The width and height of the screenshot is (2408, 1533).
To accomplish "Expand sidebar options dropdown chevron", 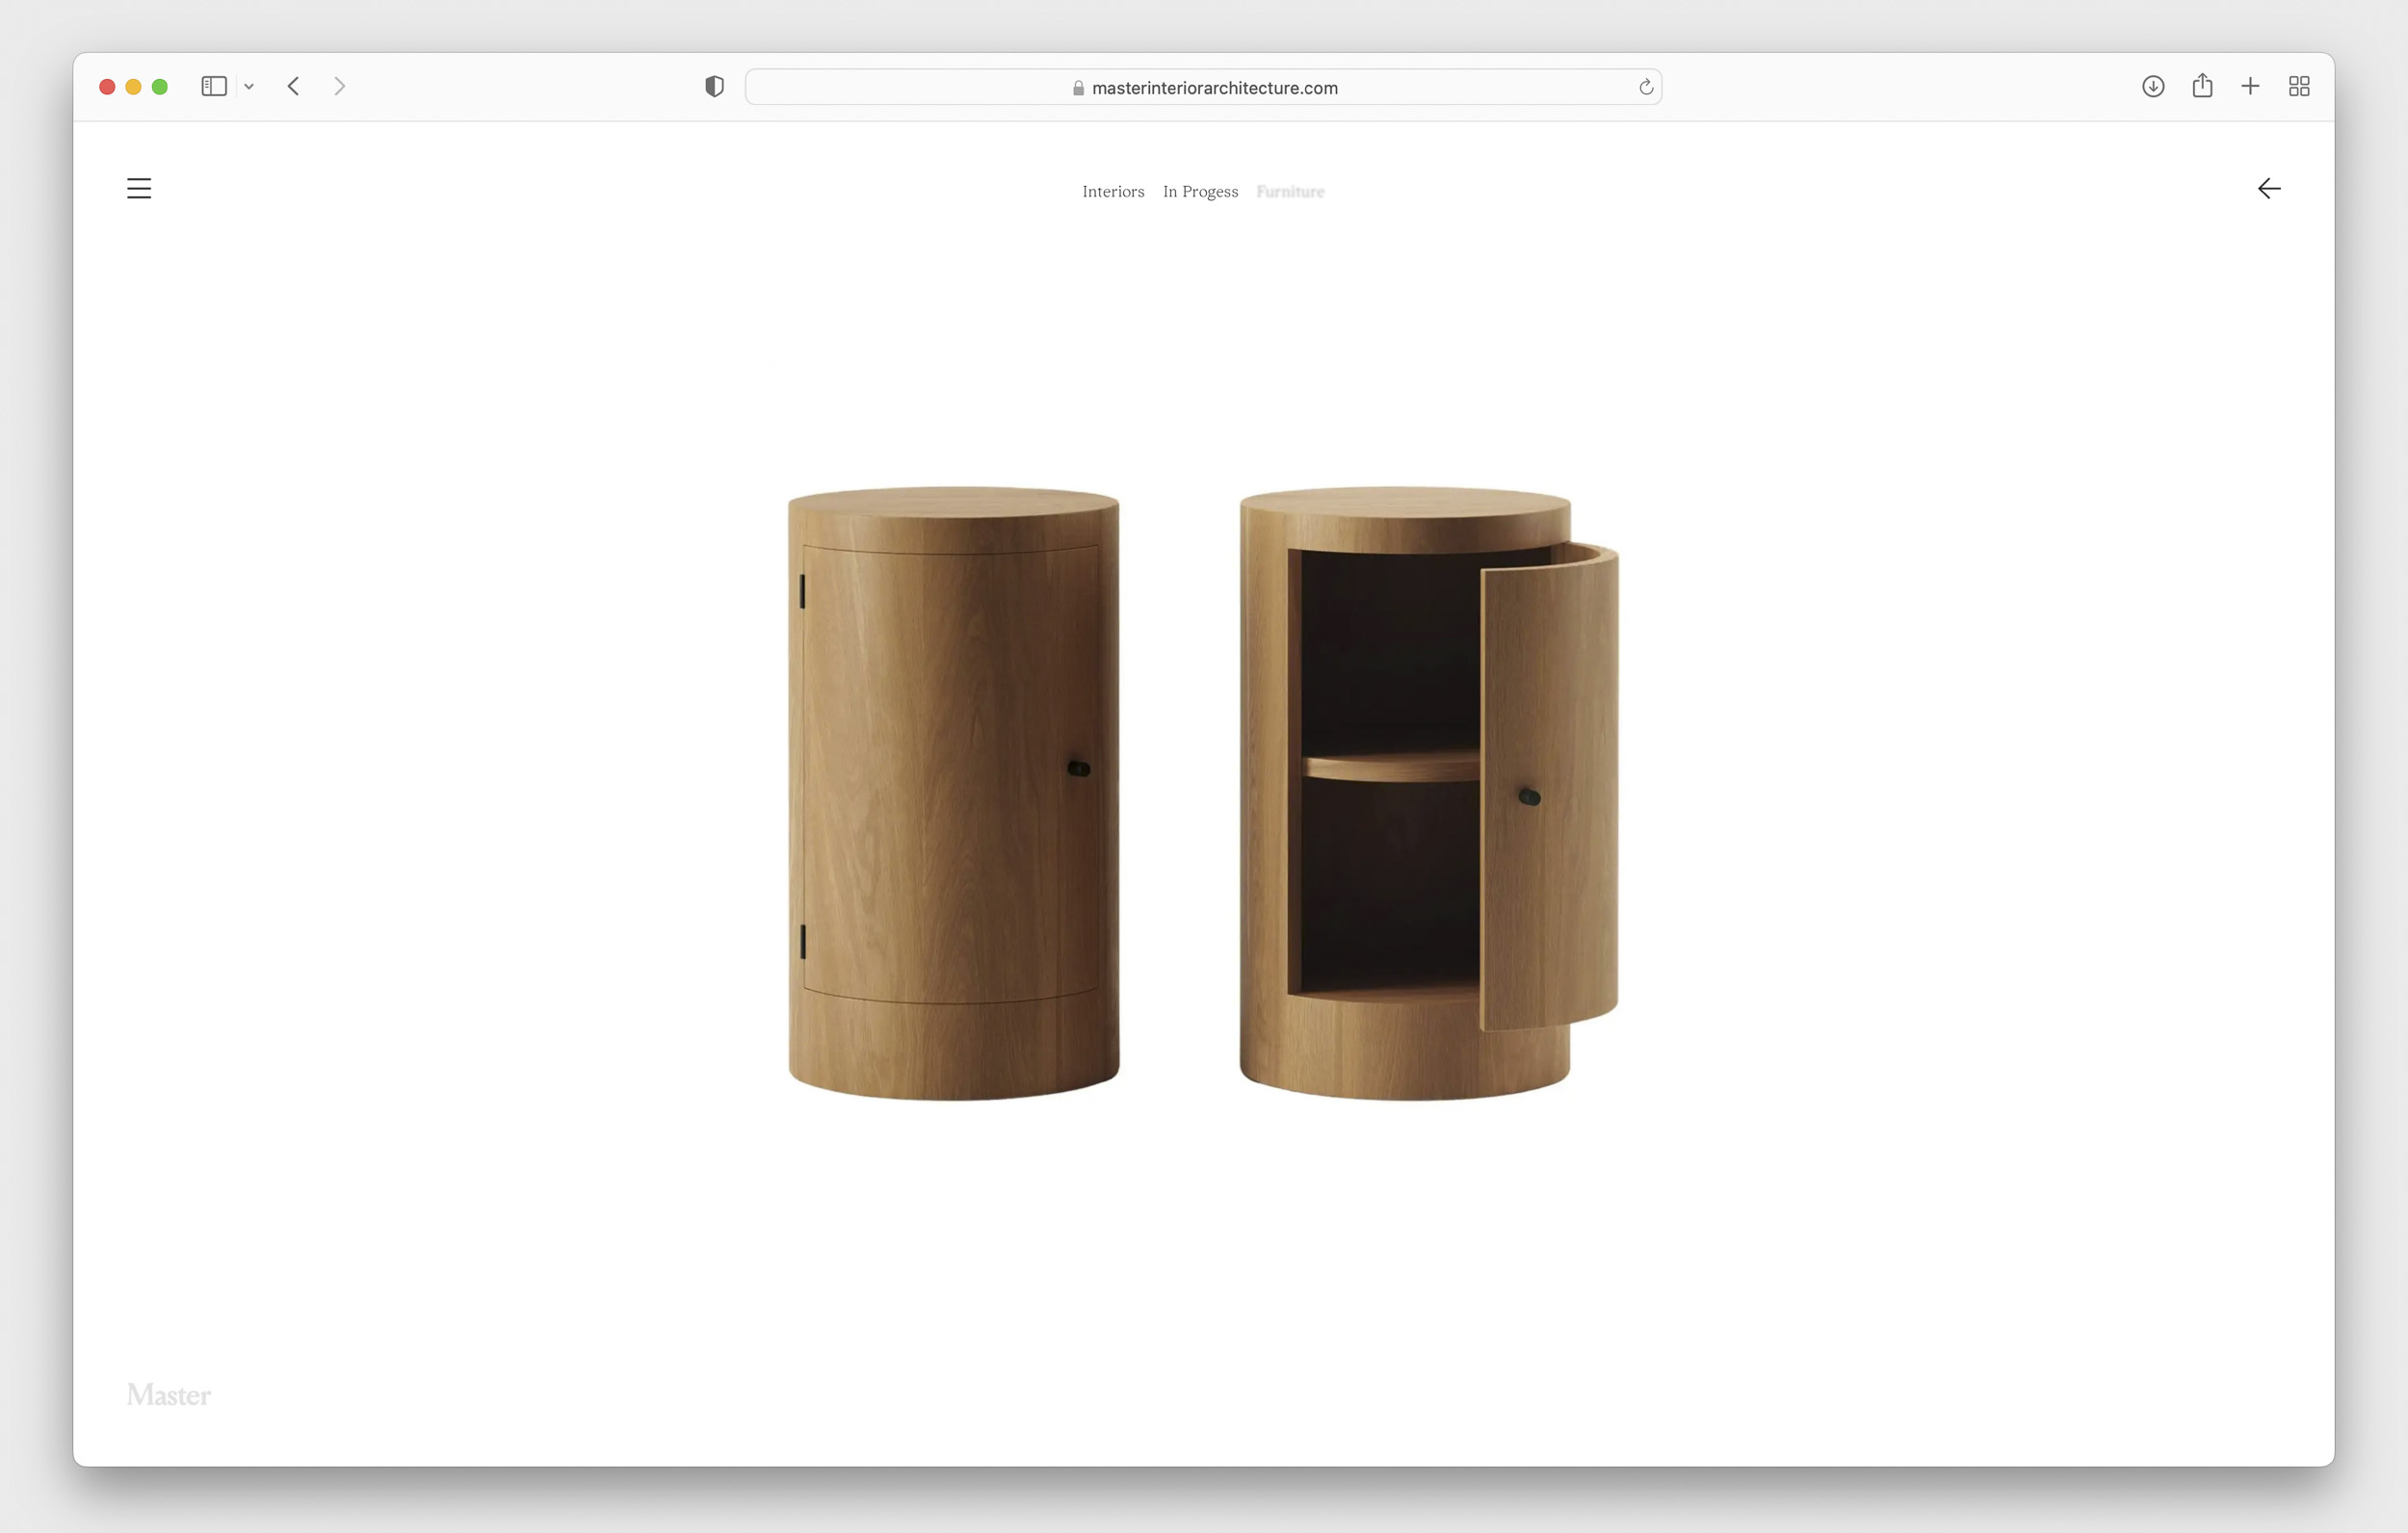I will tap(249, 87).
